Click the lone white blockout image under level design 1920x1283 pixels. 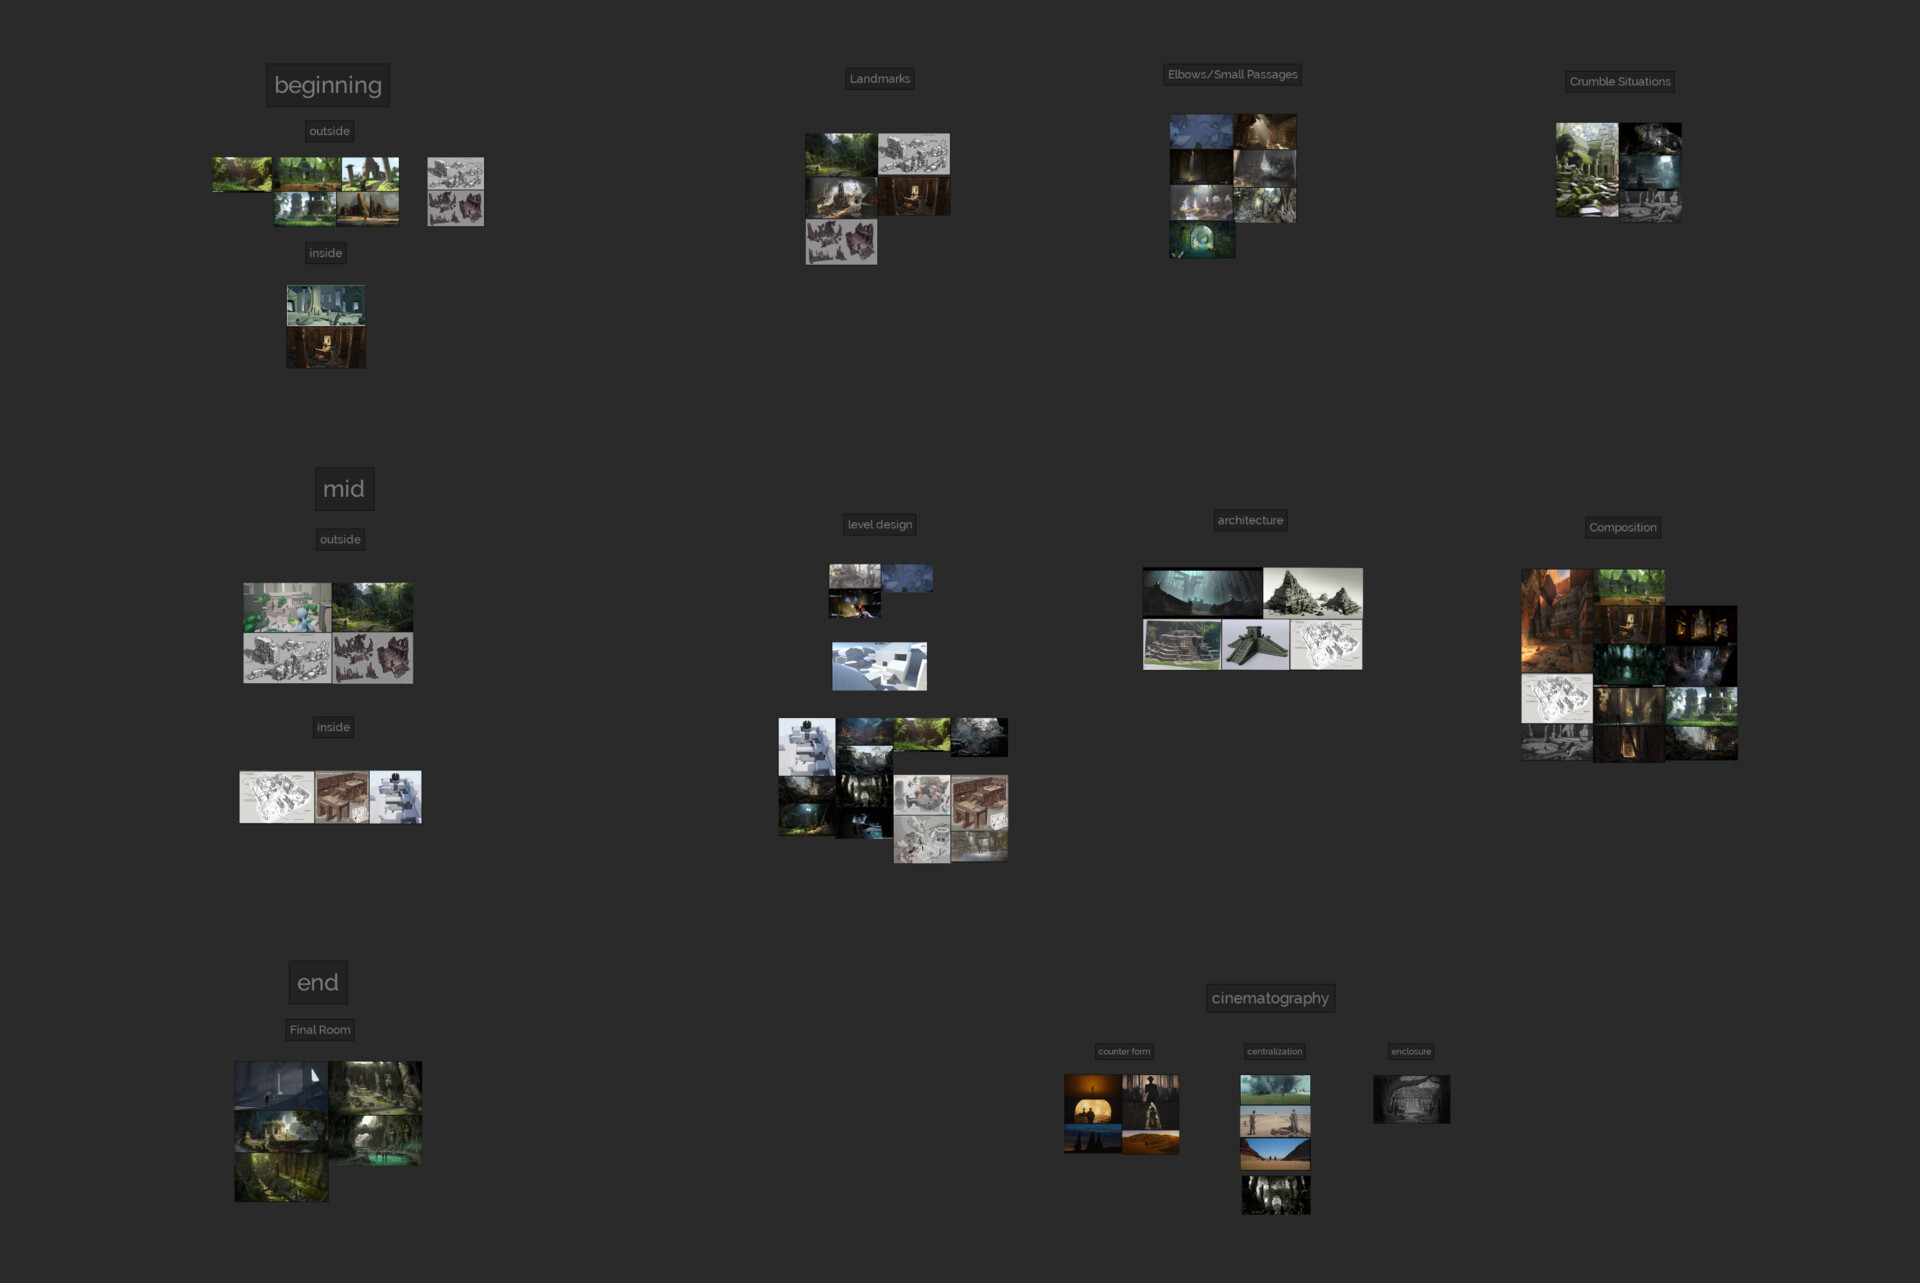click(879, 666)
